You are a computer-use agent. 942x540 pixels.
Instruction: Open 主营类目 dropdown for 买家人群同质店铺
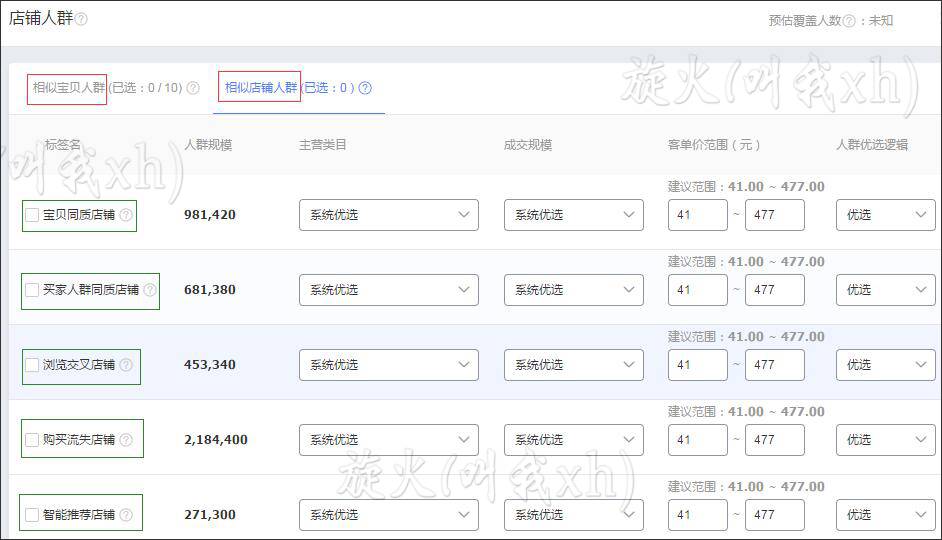[389, 290]
